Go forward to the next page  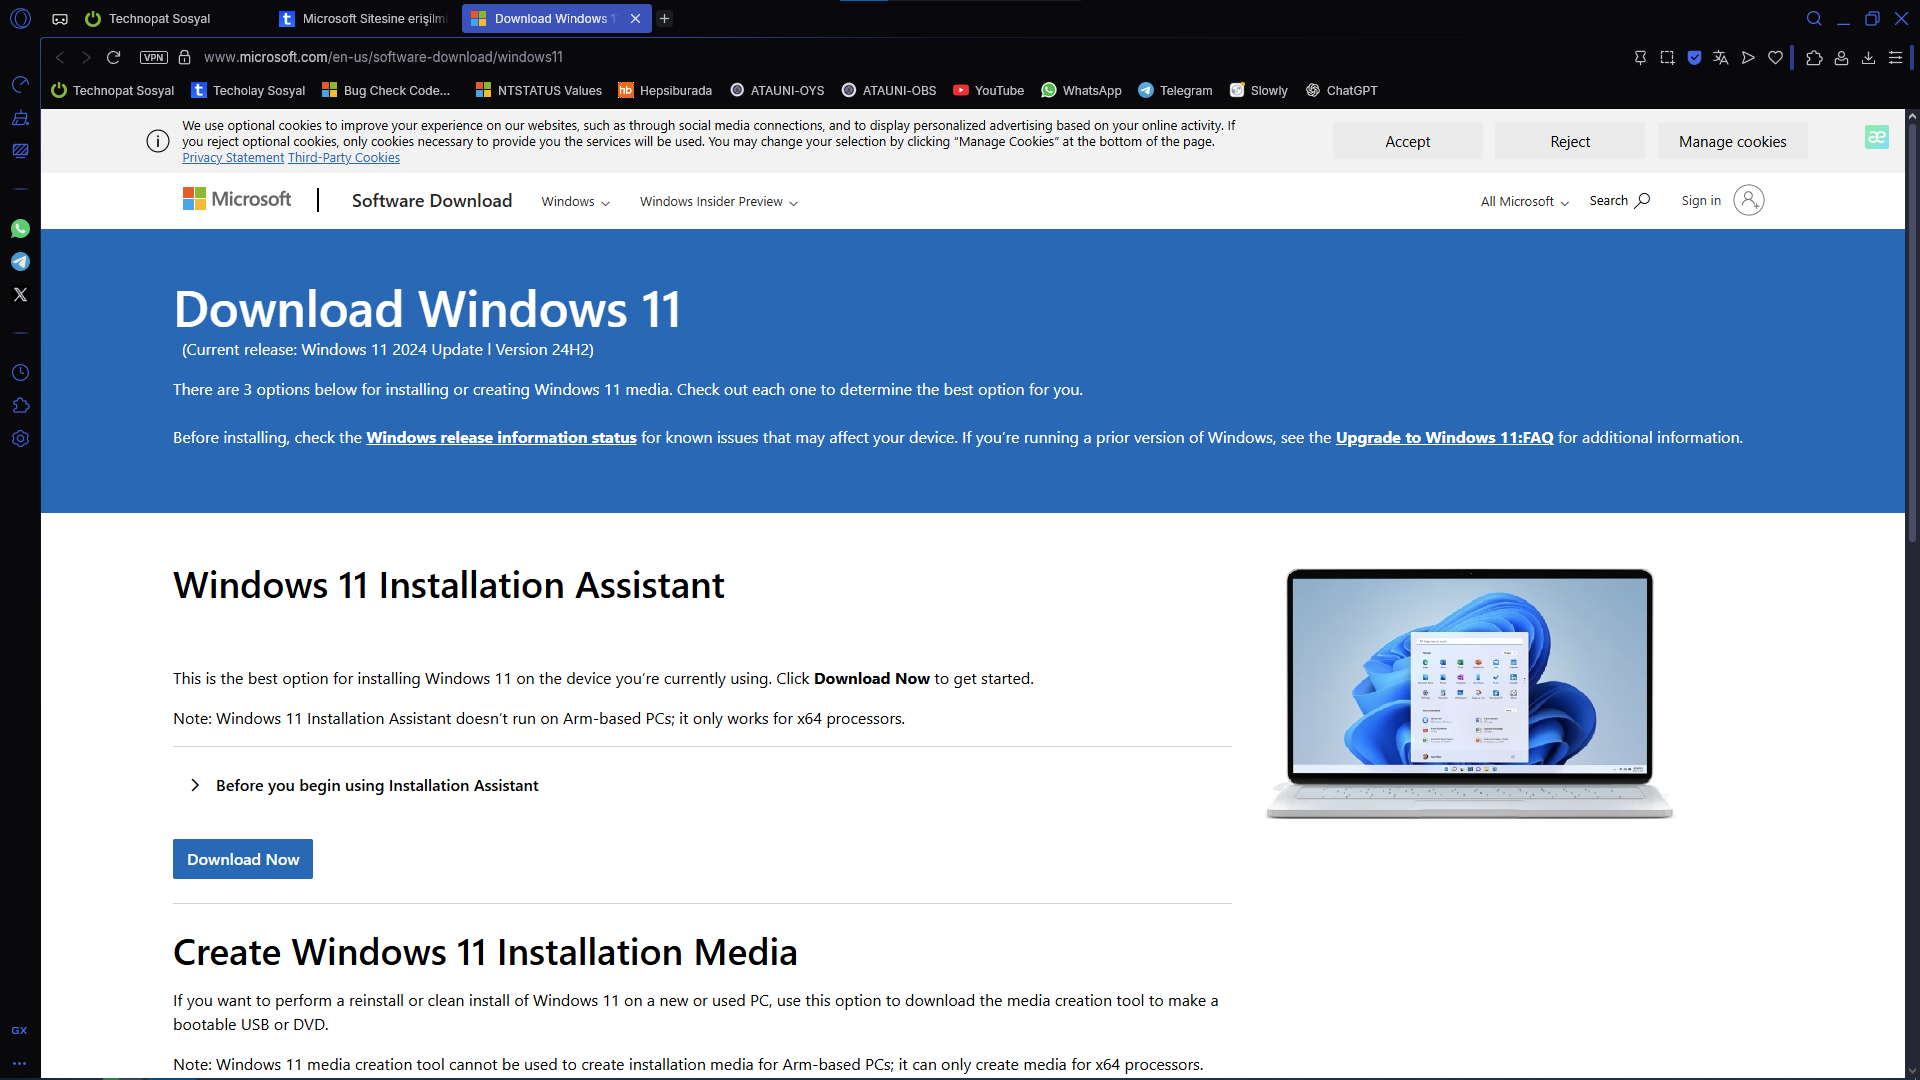87,58
